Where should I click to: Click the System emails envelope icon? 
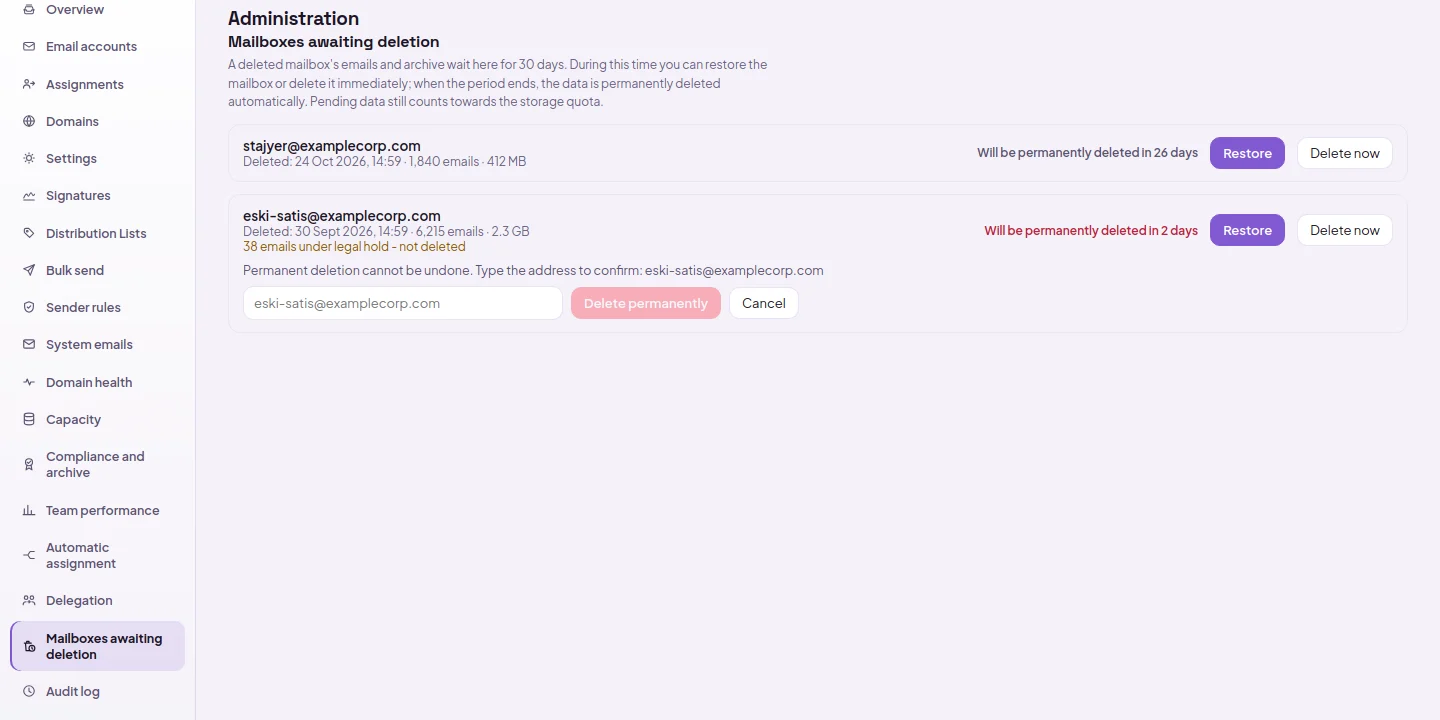click(x=29, y=345)
